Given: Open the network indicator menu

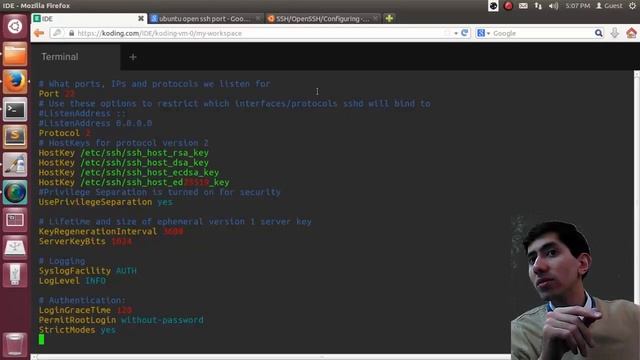Looking at the screenshot, I should tap(538, 6).
